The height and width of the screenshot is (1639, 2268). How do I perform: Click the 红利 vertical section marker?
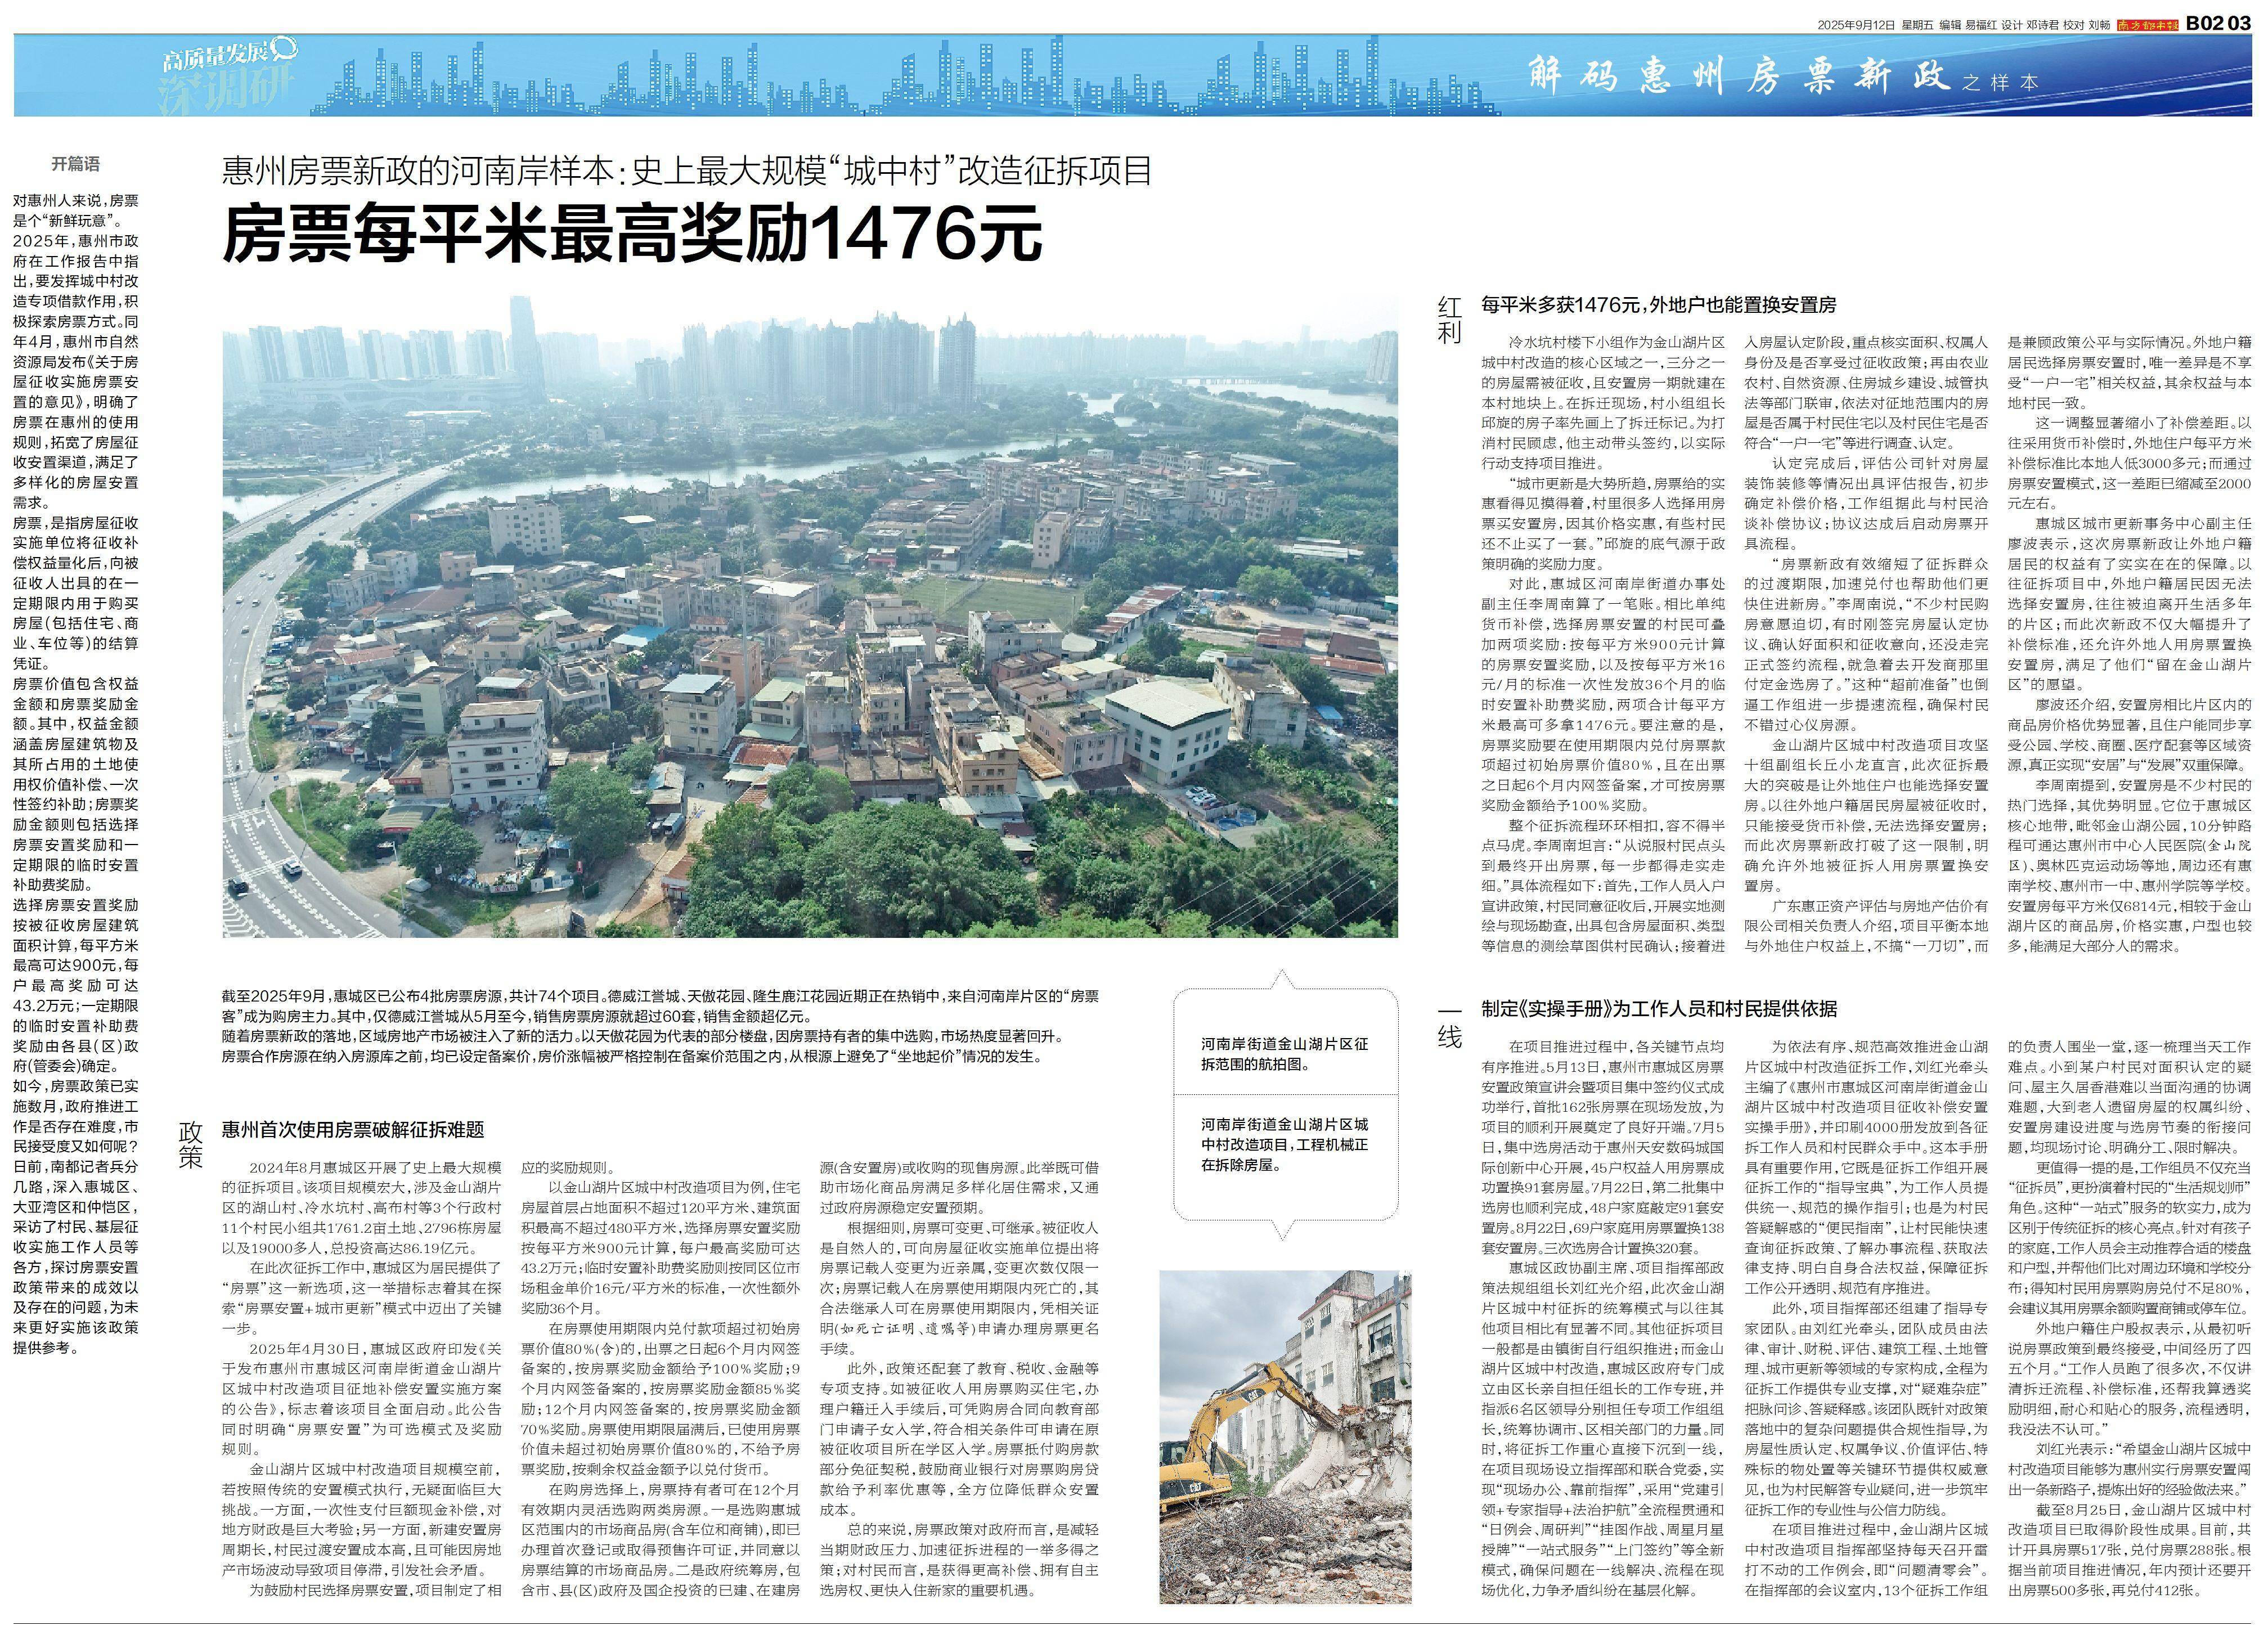1449,320
